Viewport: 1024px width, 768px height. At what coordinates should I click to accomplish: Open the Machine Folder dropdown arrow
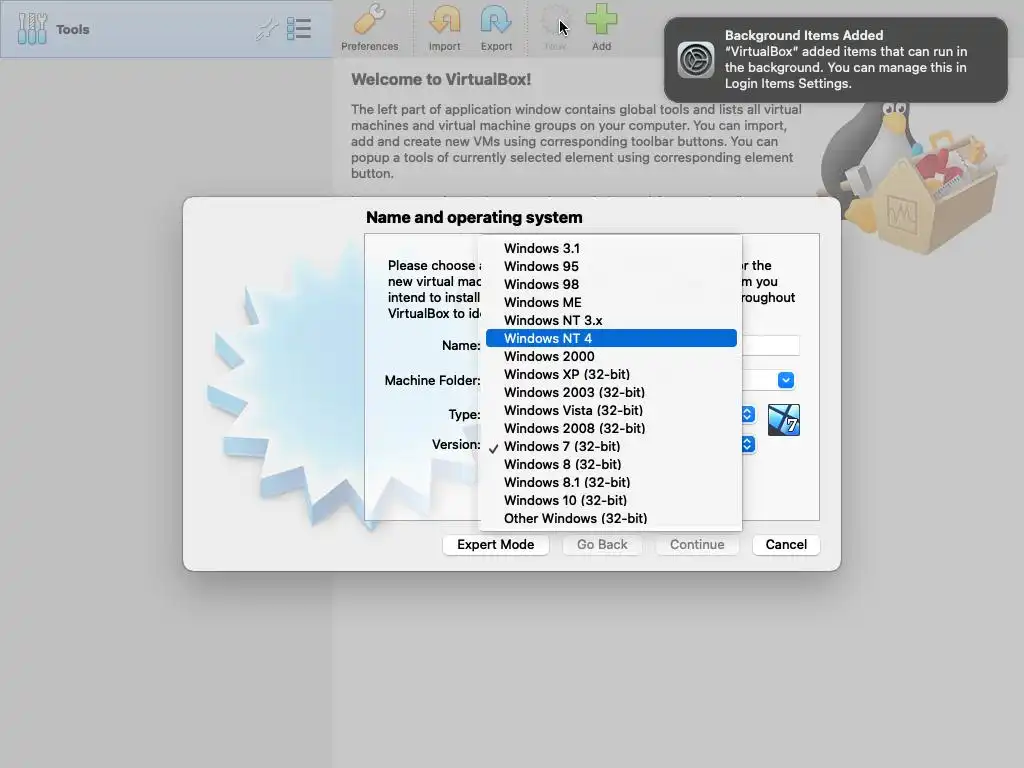click(x=786, y=380)
